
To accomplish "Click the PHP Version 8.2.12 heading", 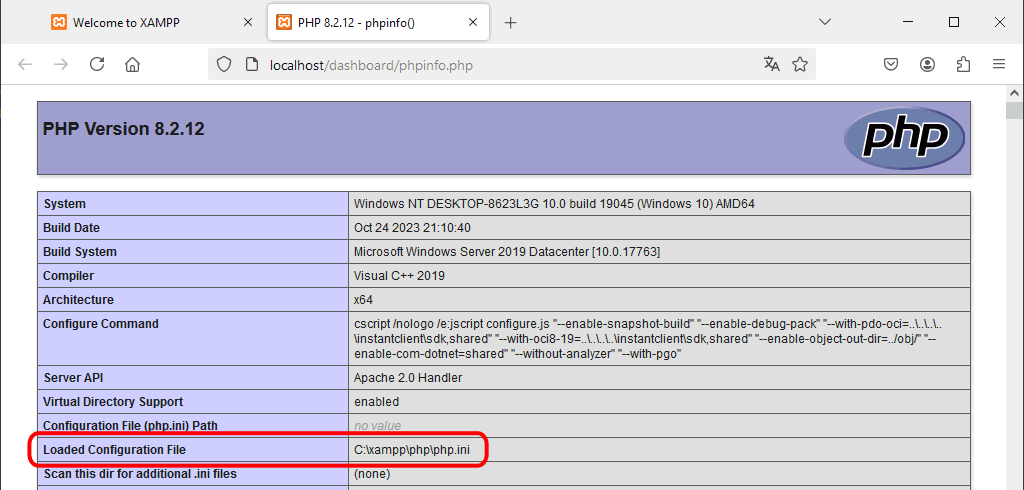I will (x=123, y=129).
